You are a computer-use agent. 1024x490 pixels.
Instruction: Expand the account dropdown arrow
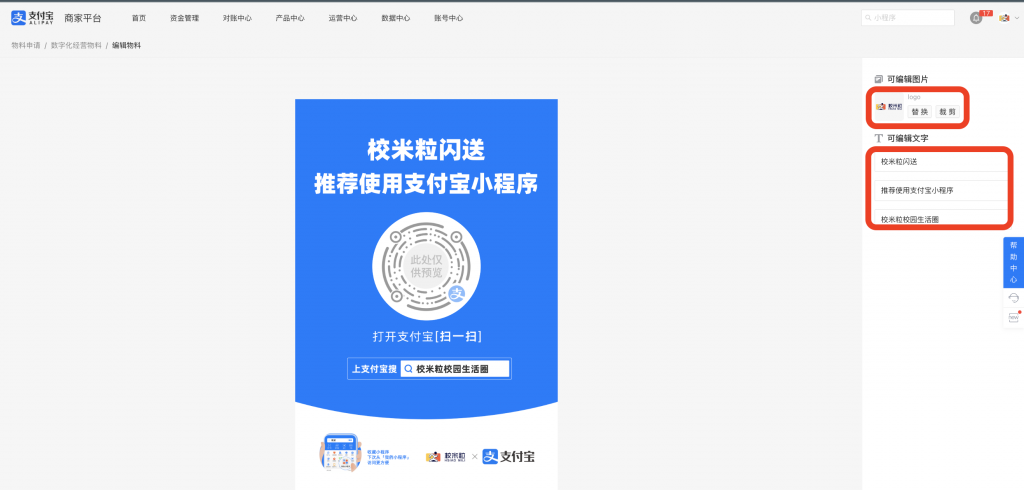tap(1016, 18)
